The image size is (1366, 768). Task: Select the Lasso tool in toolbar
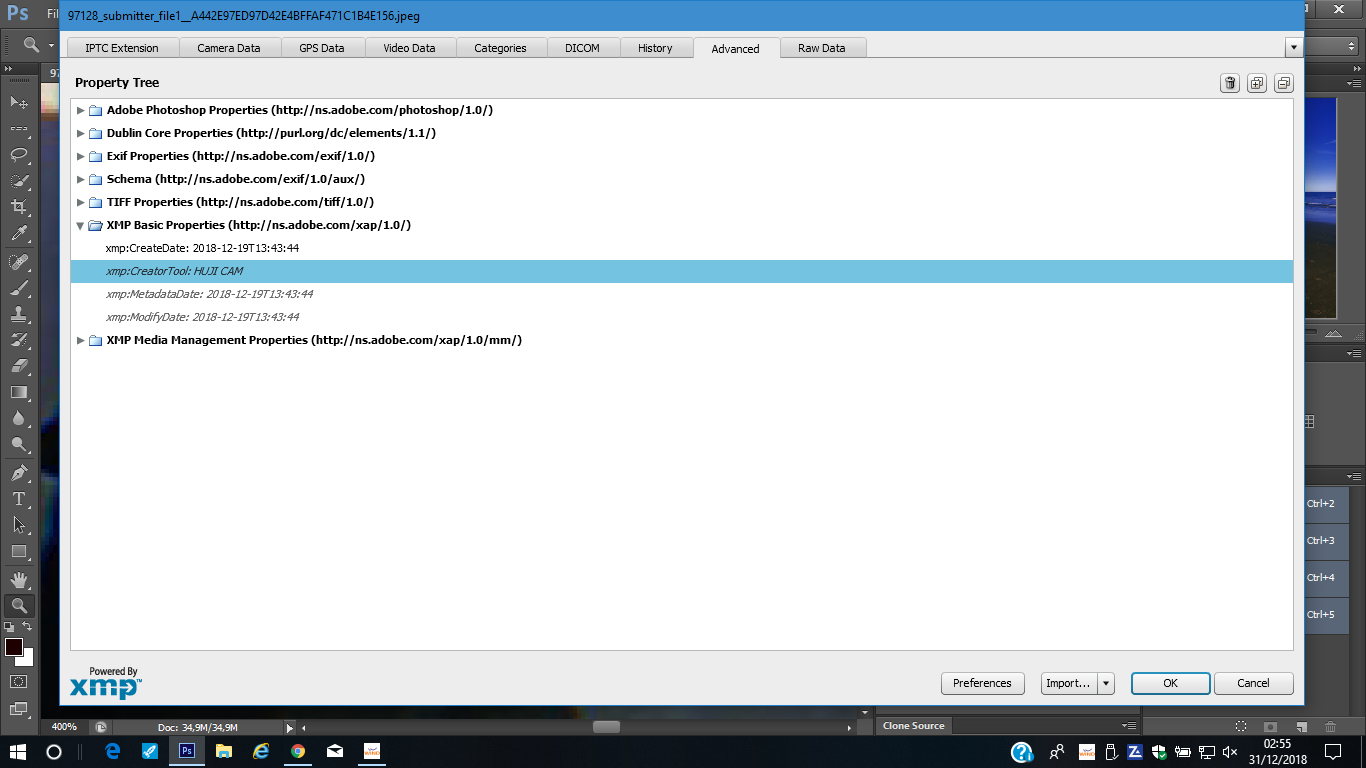click(19, 155)
